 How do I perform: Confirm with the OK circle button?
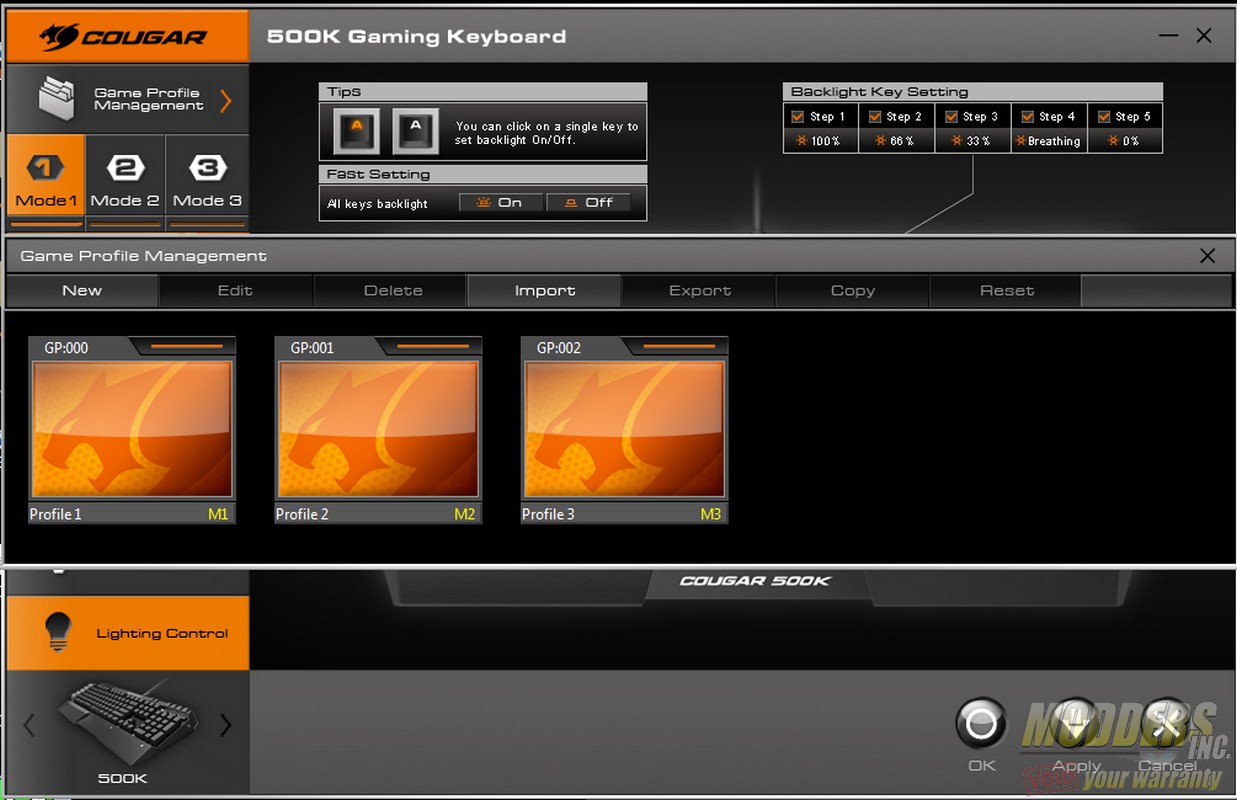[981, 723]
